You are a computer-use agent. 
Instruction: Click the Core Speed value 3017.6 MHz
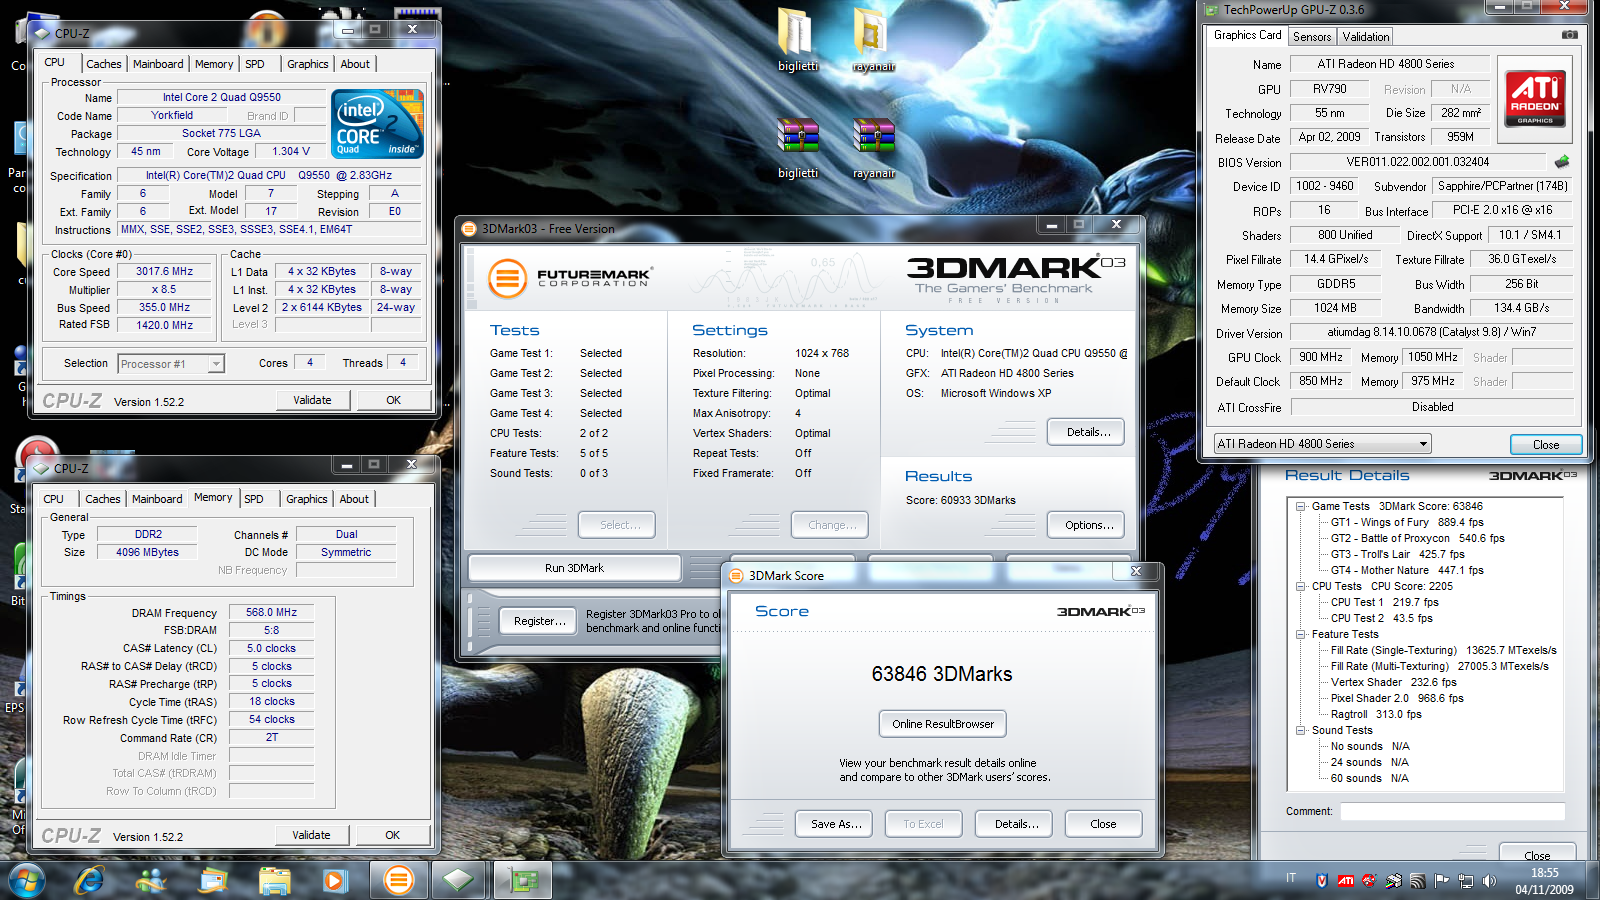pyautogui.click(x=165, y=271)
